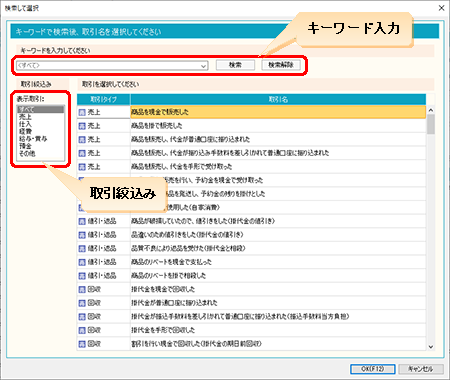Select row 品質不良により返品を受けた(掛代金と相殺)

click(x=252, y=249)
